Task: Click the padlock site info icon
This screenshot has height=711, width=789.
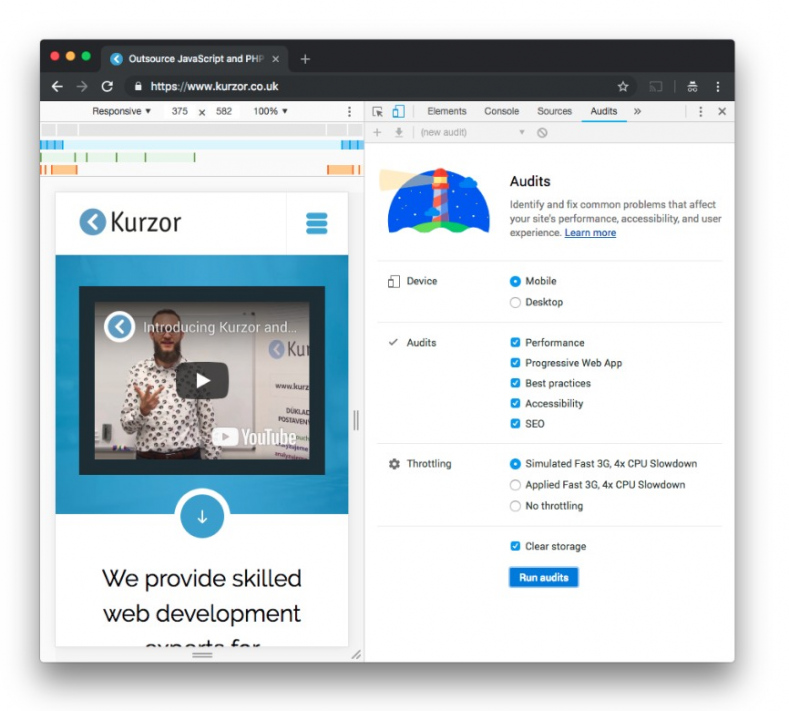Action: 138,86
